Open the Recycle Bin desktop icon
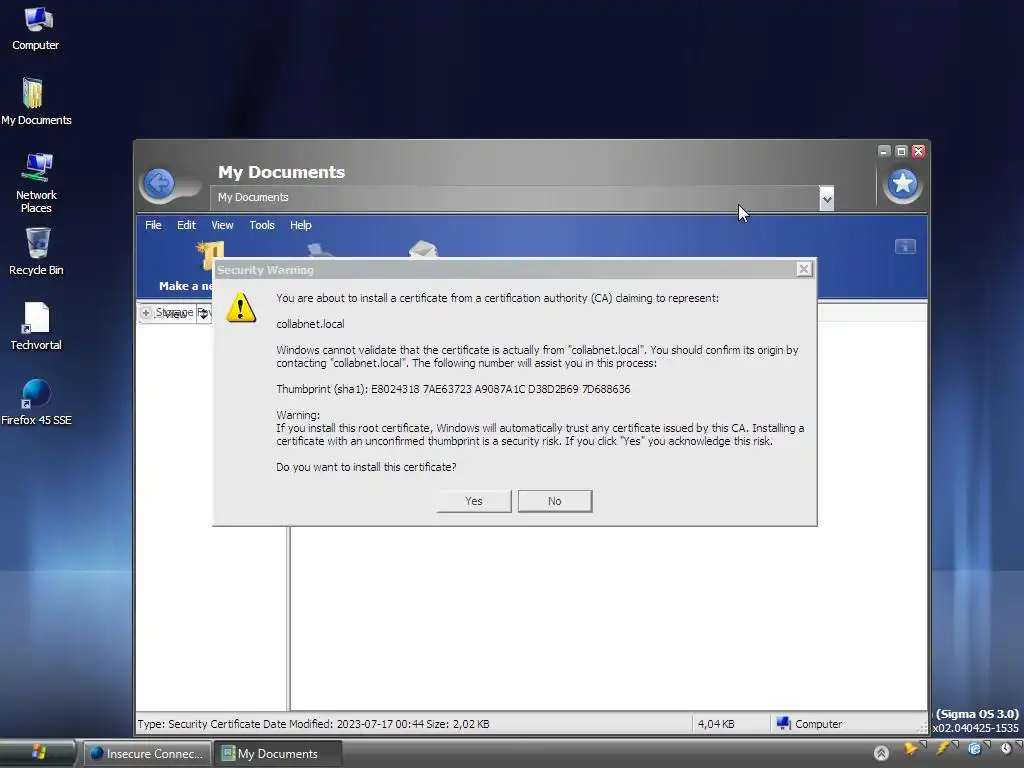Image resolution: width=1024 pixels, height=768 pixels. point(36,251)
